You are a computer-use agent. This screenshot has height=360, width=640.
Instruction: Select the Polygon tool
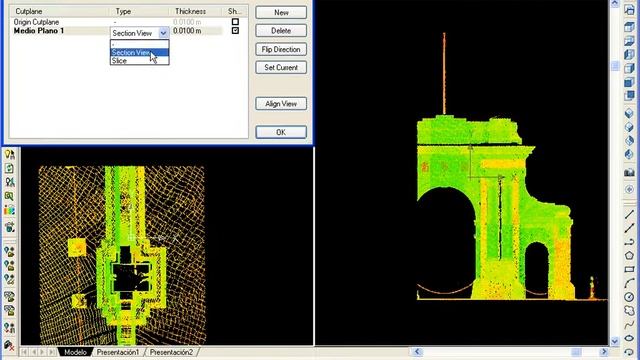(x=629, y=256)
